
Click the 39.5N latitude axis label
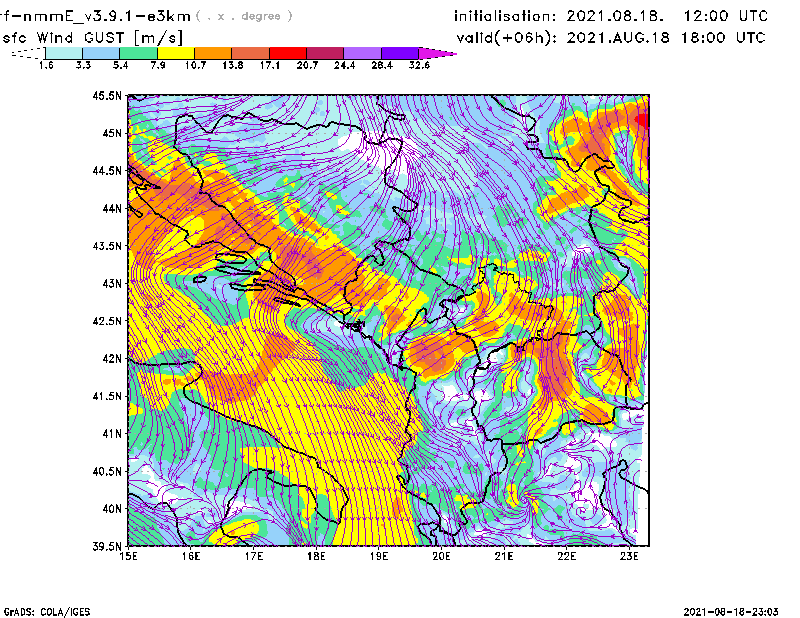[x=106, y=547]
